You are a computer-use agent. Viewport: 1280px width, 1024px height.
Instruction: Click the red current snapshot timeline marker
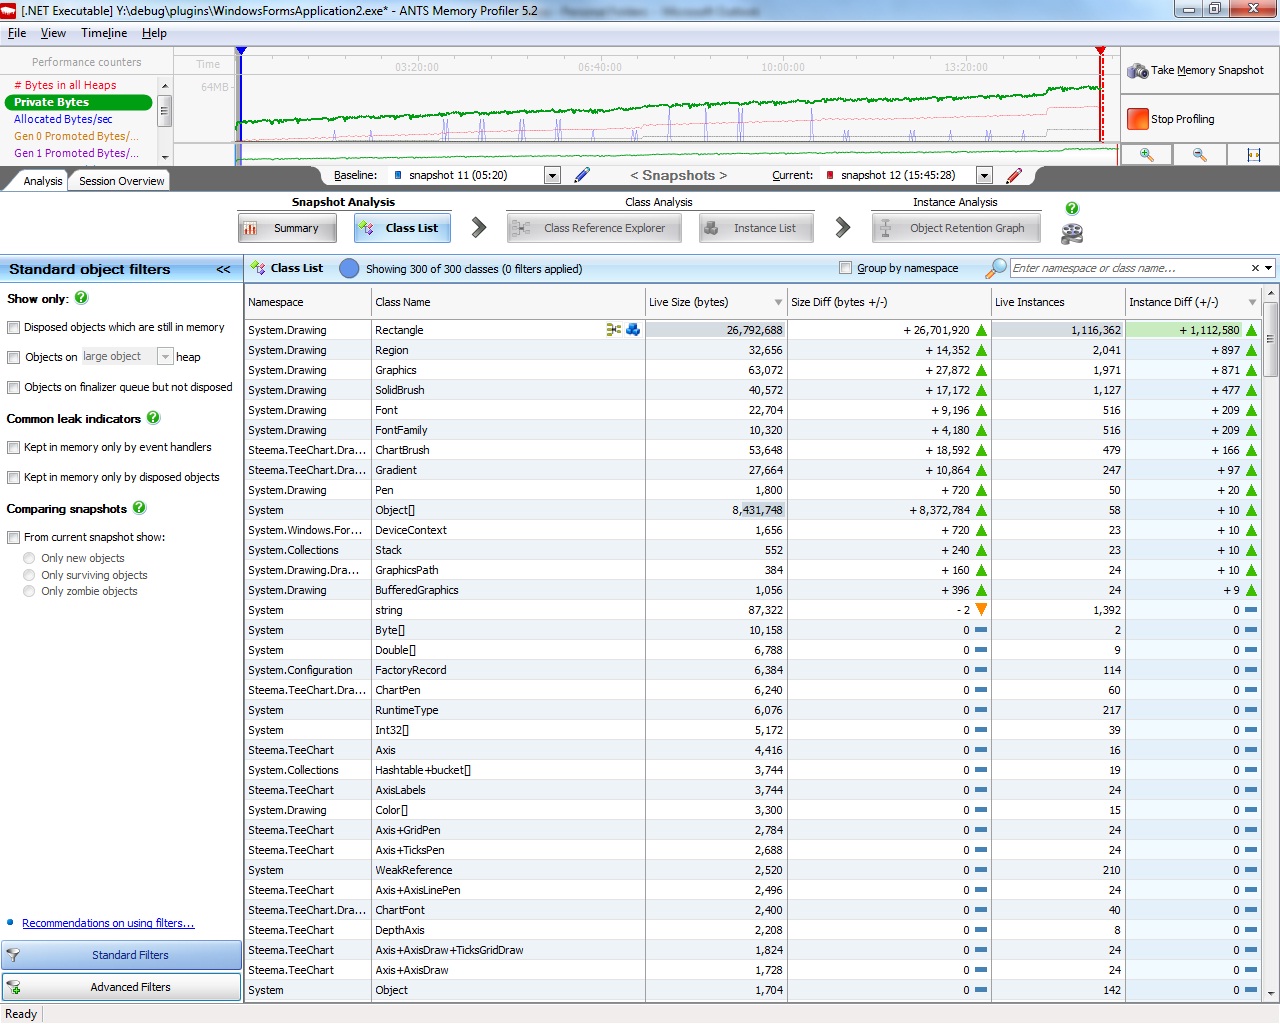pos(1101,50)
